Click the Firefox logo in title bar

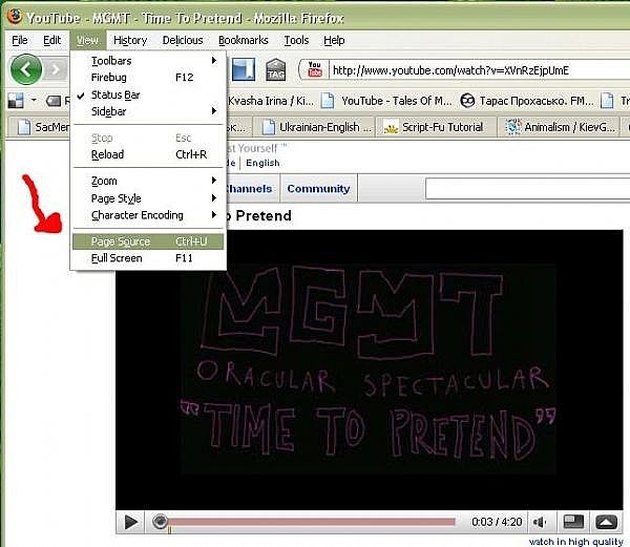click(x=15, y=16)
